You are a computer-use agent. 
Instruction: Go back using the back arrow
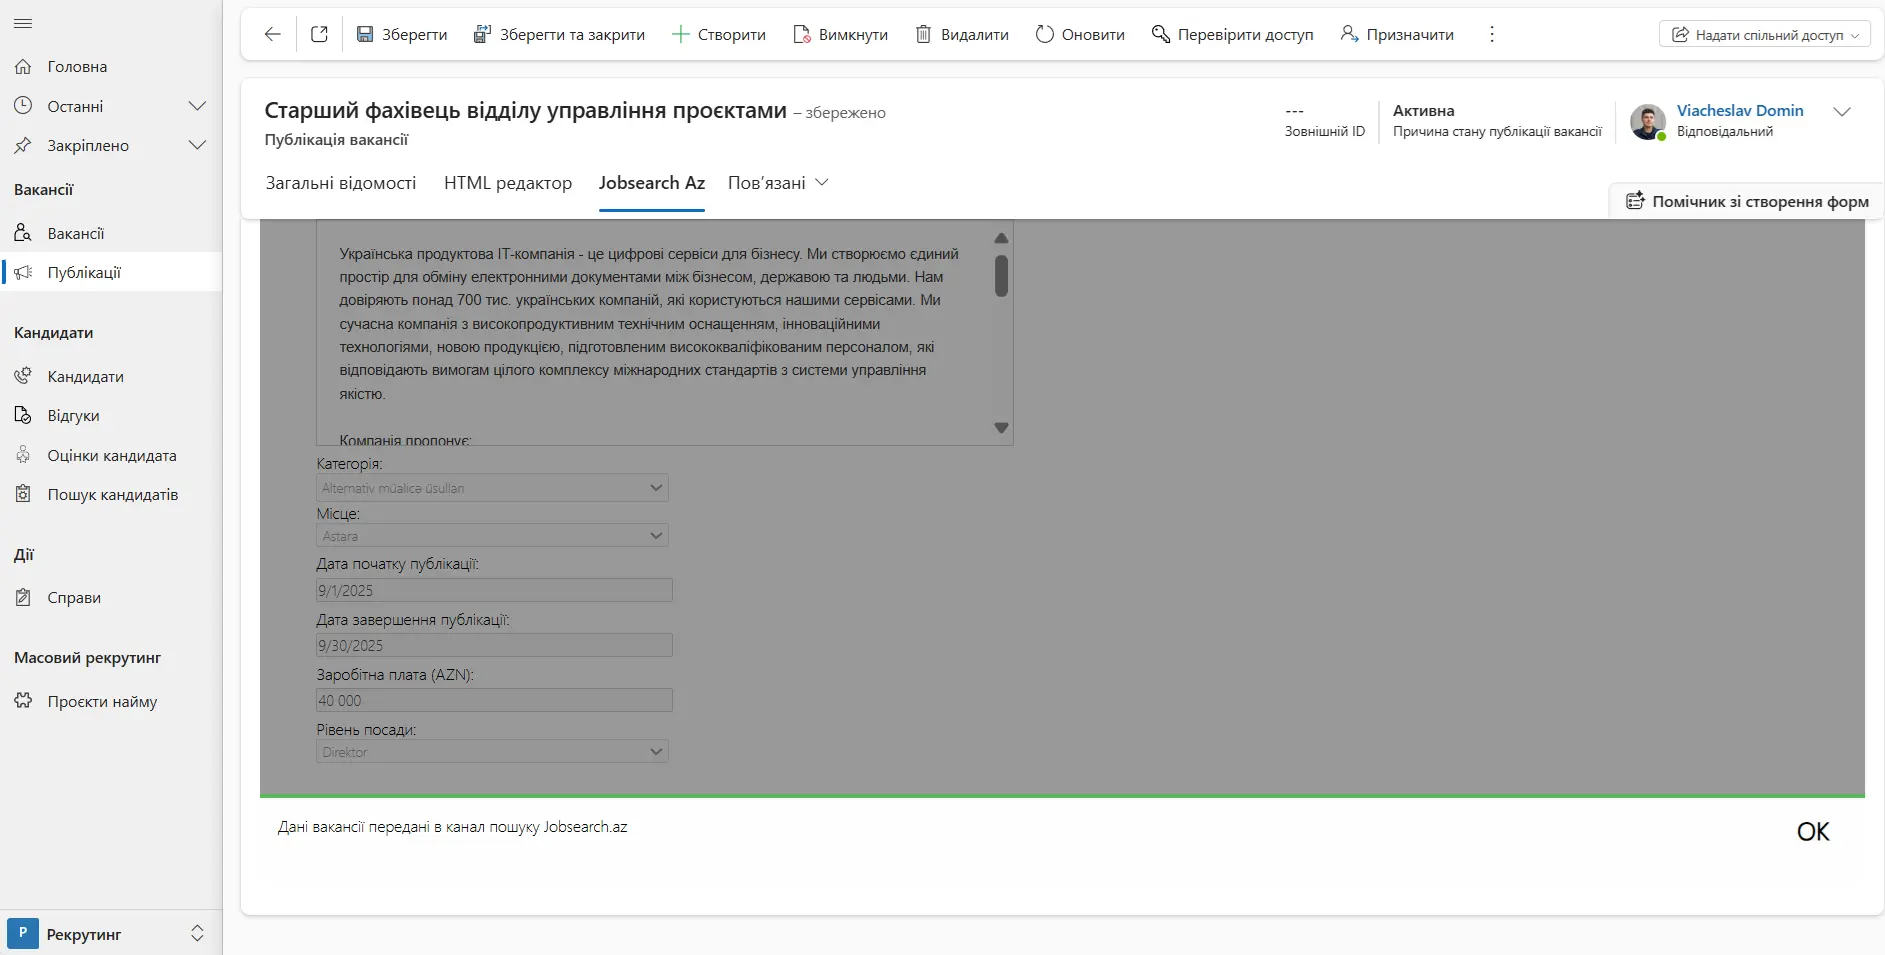271,33
